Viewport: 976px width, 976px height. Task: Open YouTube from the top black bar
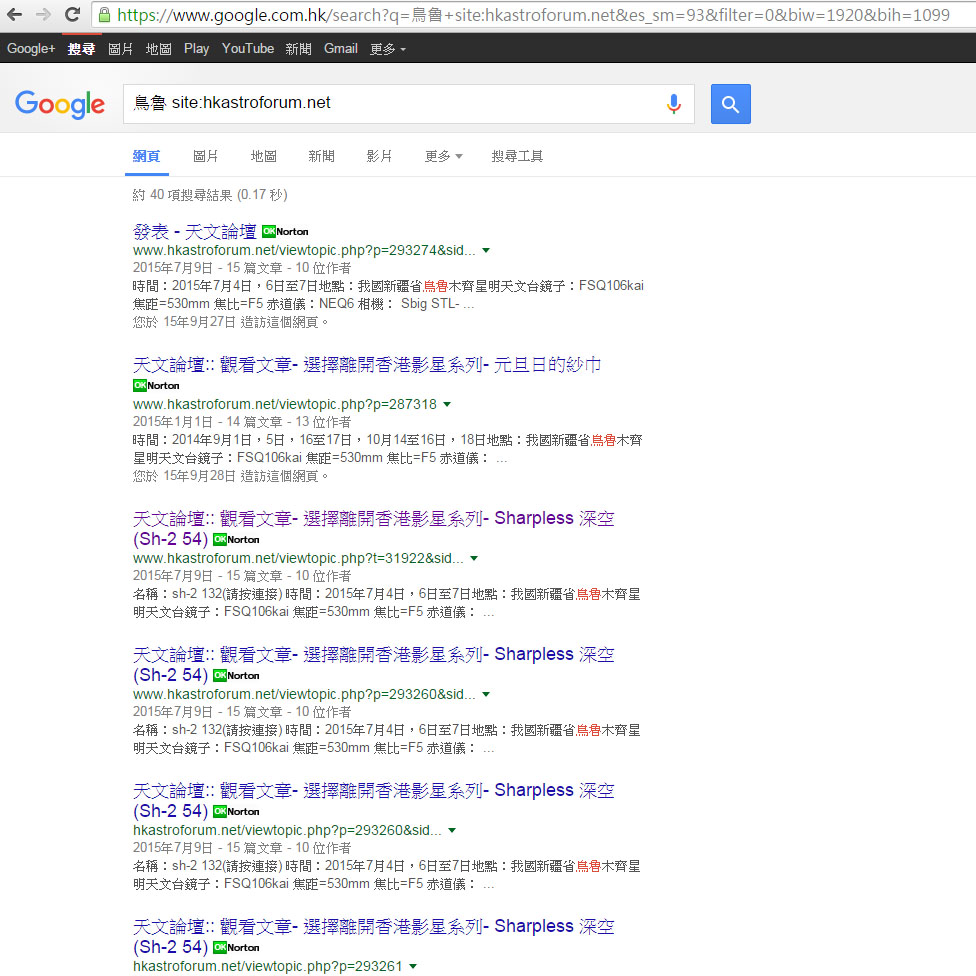(x=247, y=49)
